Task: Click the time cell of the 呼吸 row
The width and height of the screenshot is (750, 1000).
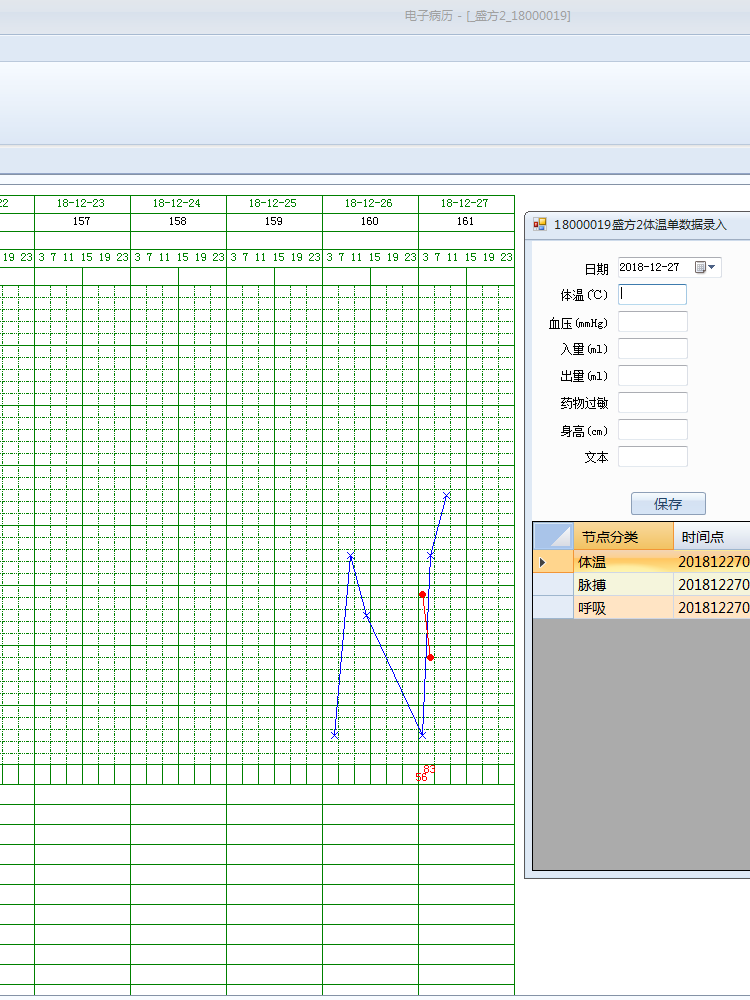Action: pos(712,608)
